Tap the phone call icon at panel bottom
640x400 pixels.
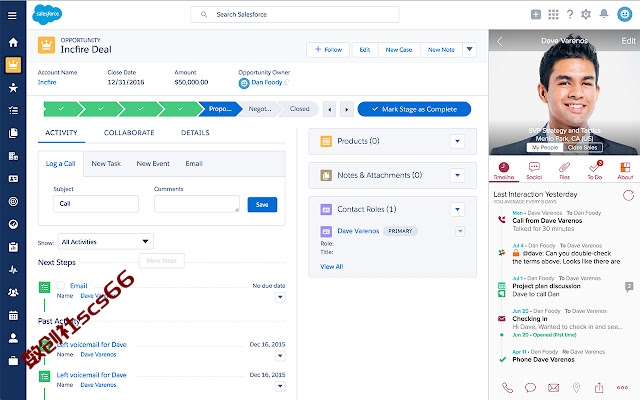pos(507,387)
